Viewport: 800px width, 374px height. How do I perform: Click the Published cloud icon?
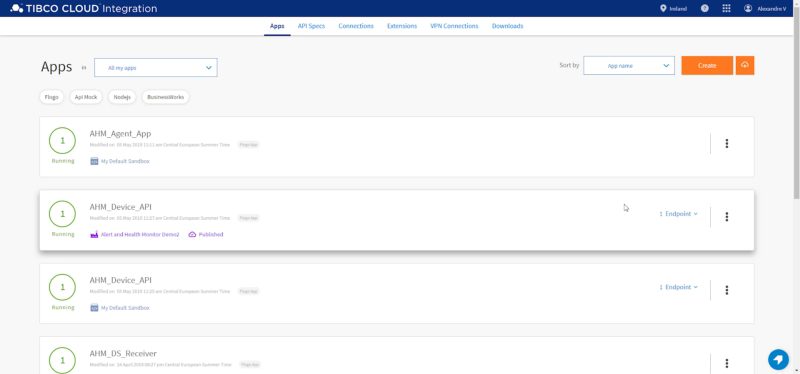(x=192, y=235)
